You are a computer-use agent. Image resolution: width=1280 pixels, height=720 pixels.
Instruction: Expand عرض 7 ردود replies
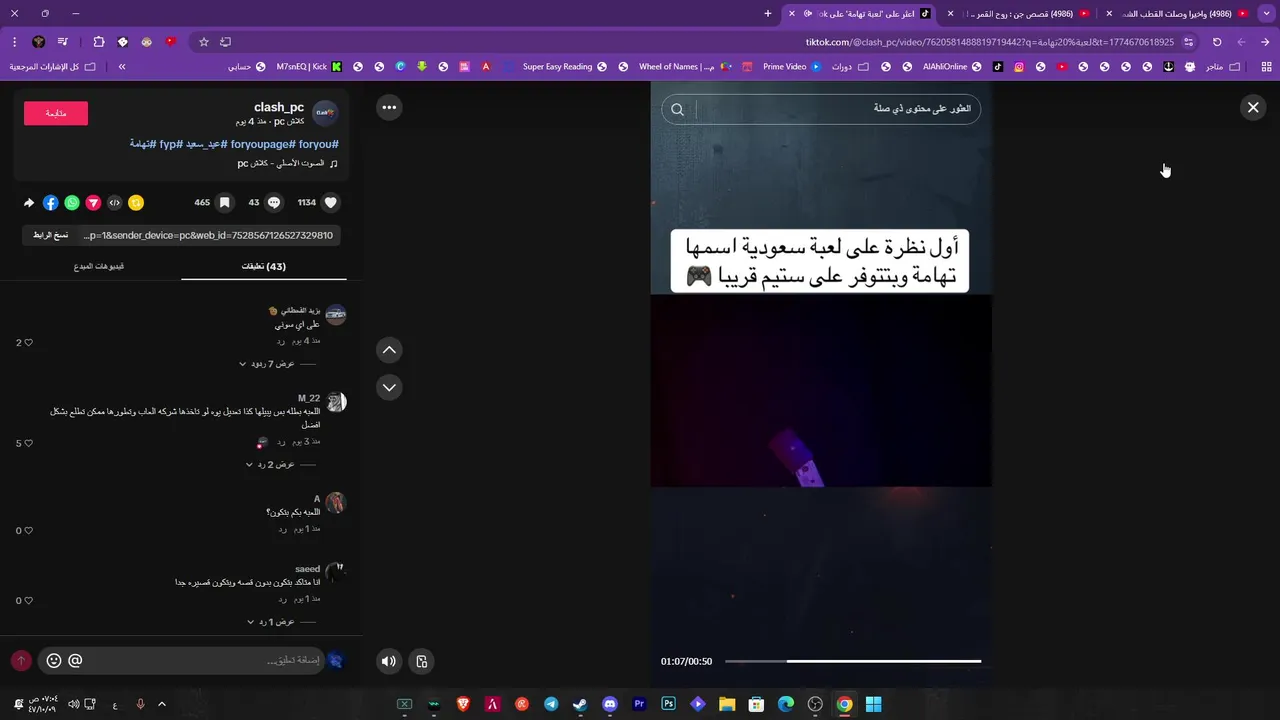click(x=267, y=364)
